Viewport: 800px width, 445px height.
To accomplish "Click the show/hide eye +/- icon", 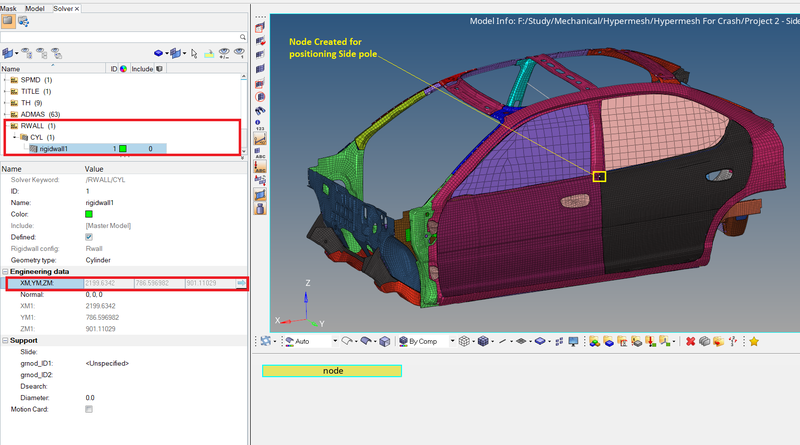I will [224, 52].
